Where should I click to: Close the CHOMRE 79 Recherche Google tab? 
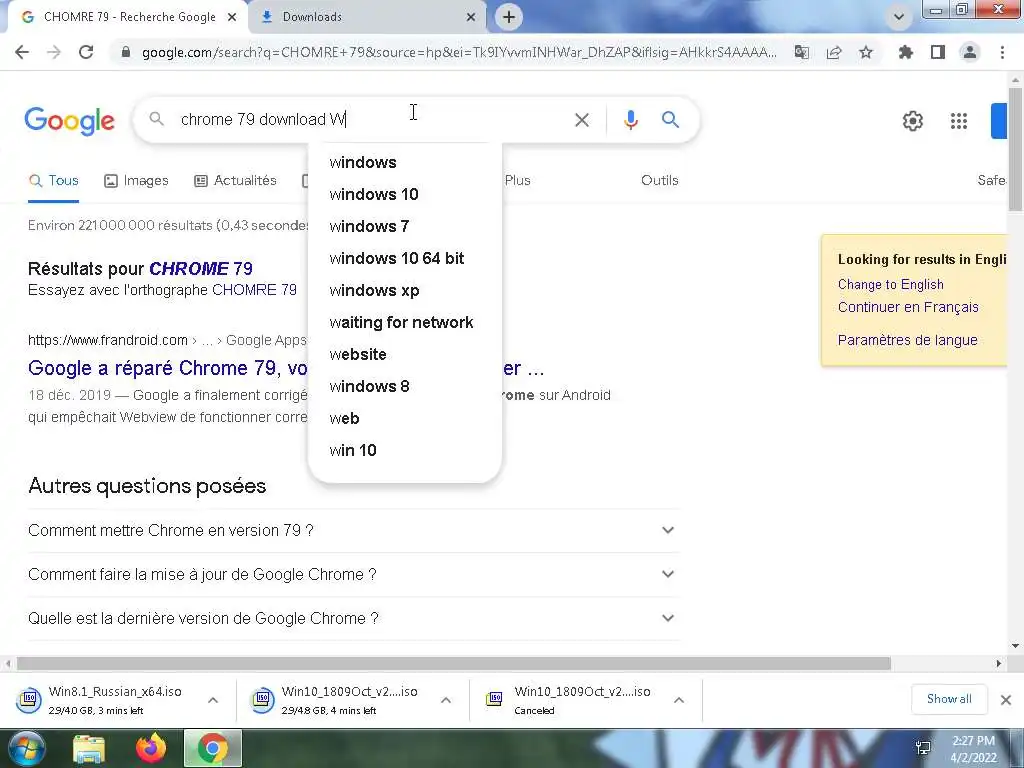click(232, 17)
